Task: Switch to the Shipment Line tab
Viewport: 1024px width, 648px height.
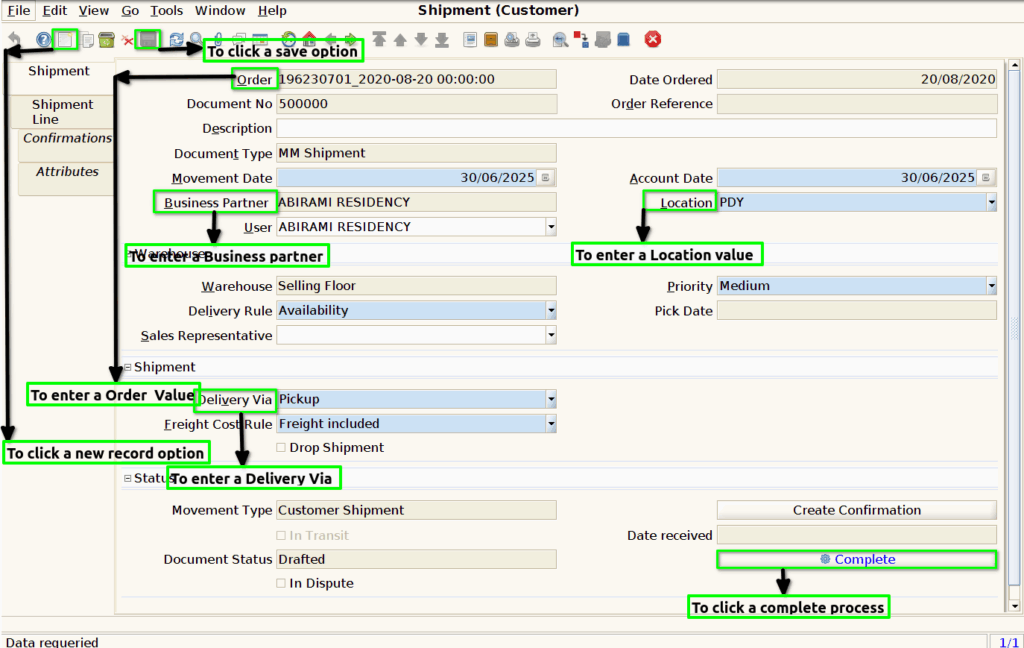Action: 62,112
